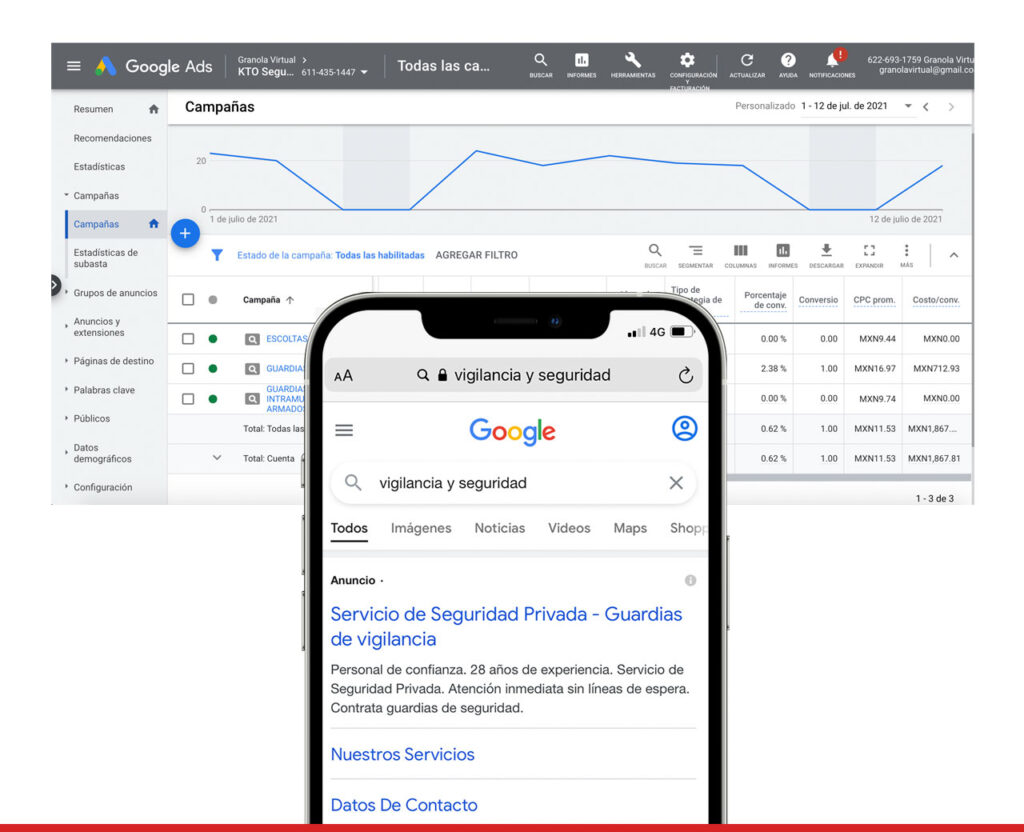Collapse the chart with the up chevron
Viewport: 1024px width, 832px height.
(953, 255)
